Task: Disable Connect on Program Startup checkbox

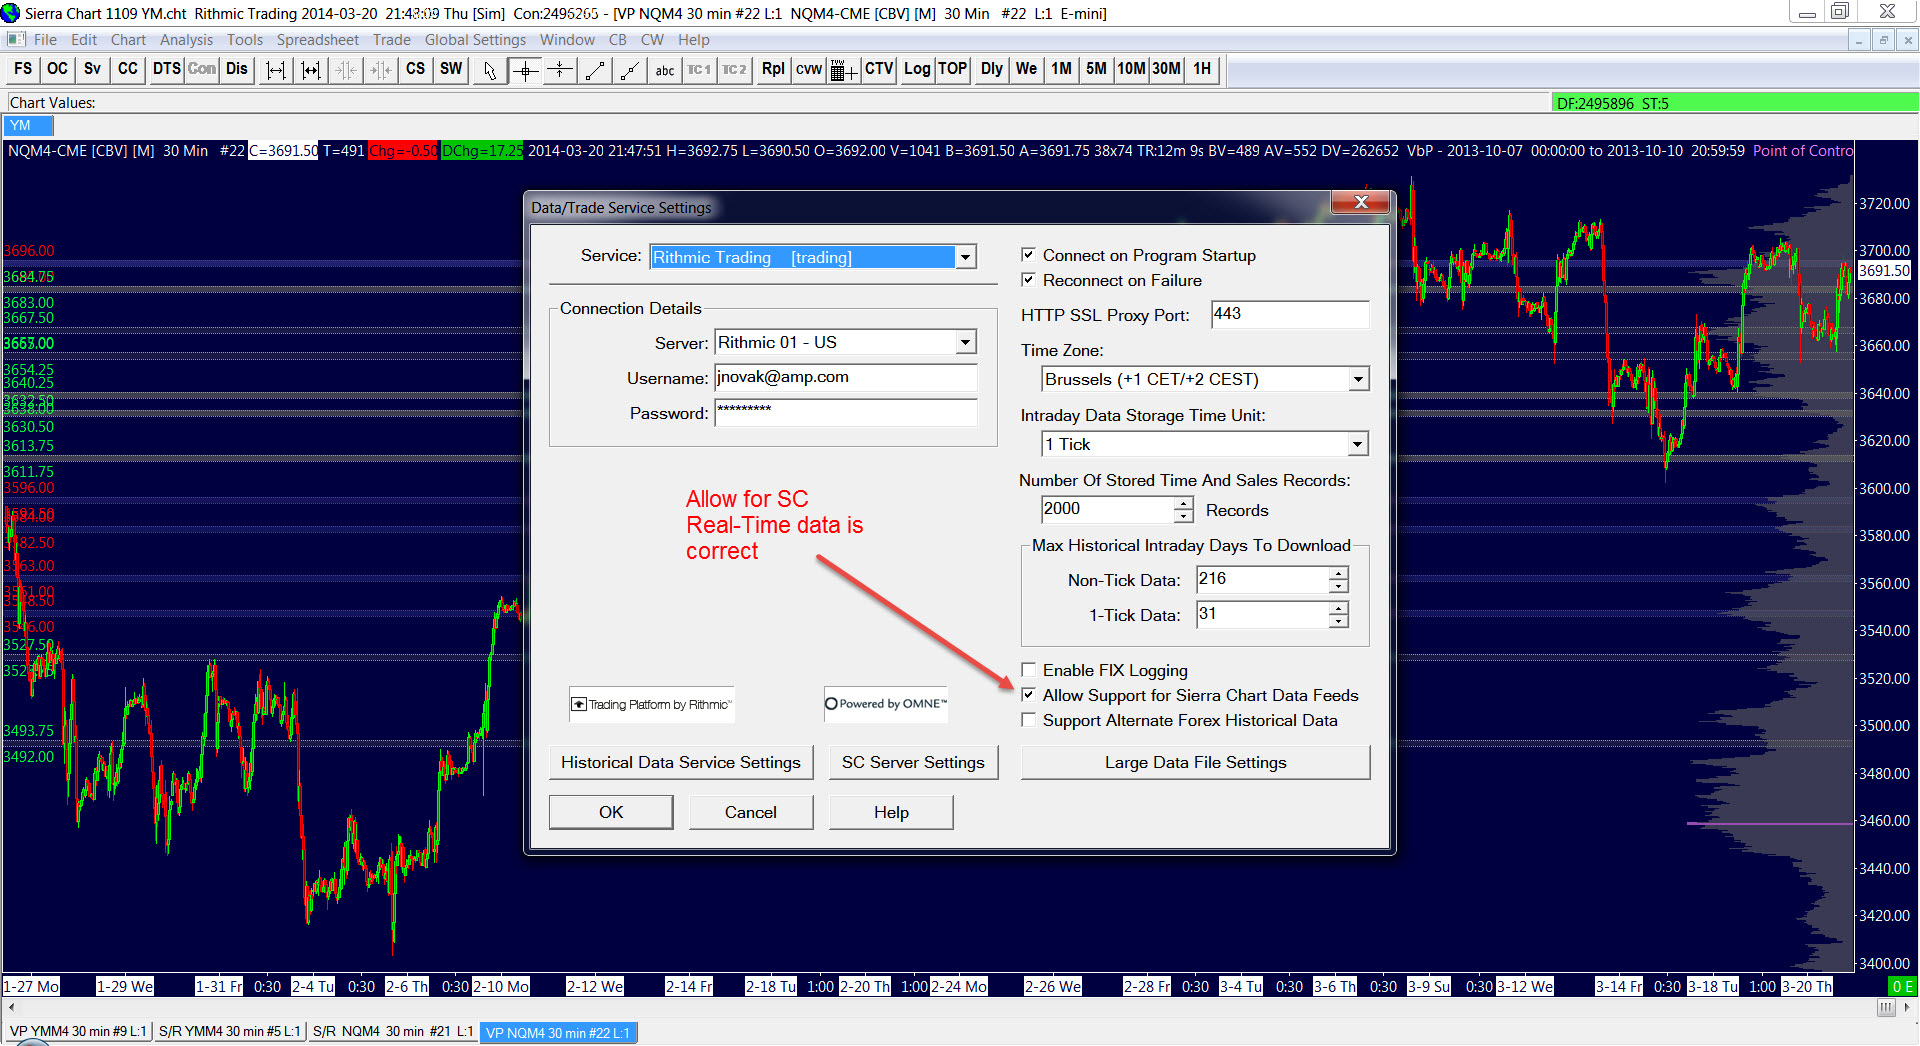Action: 1028,255
